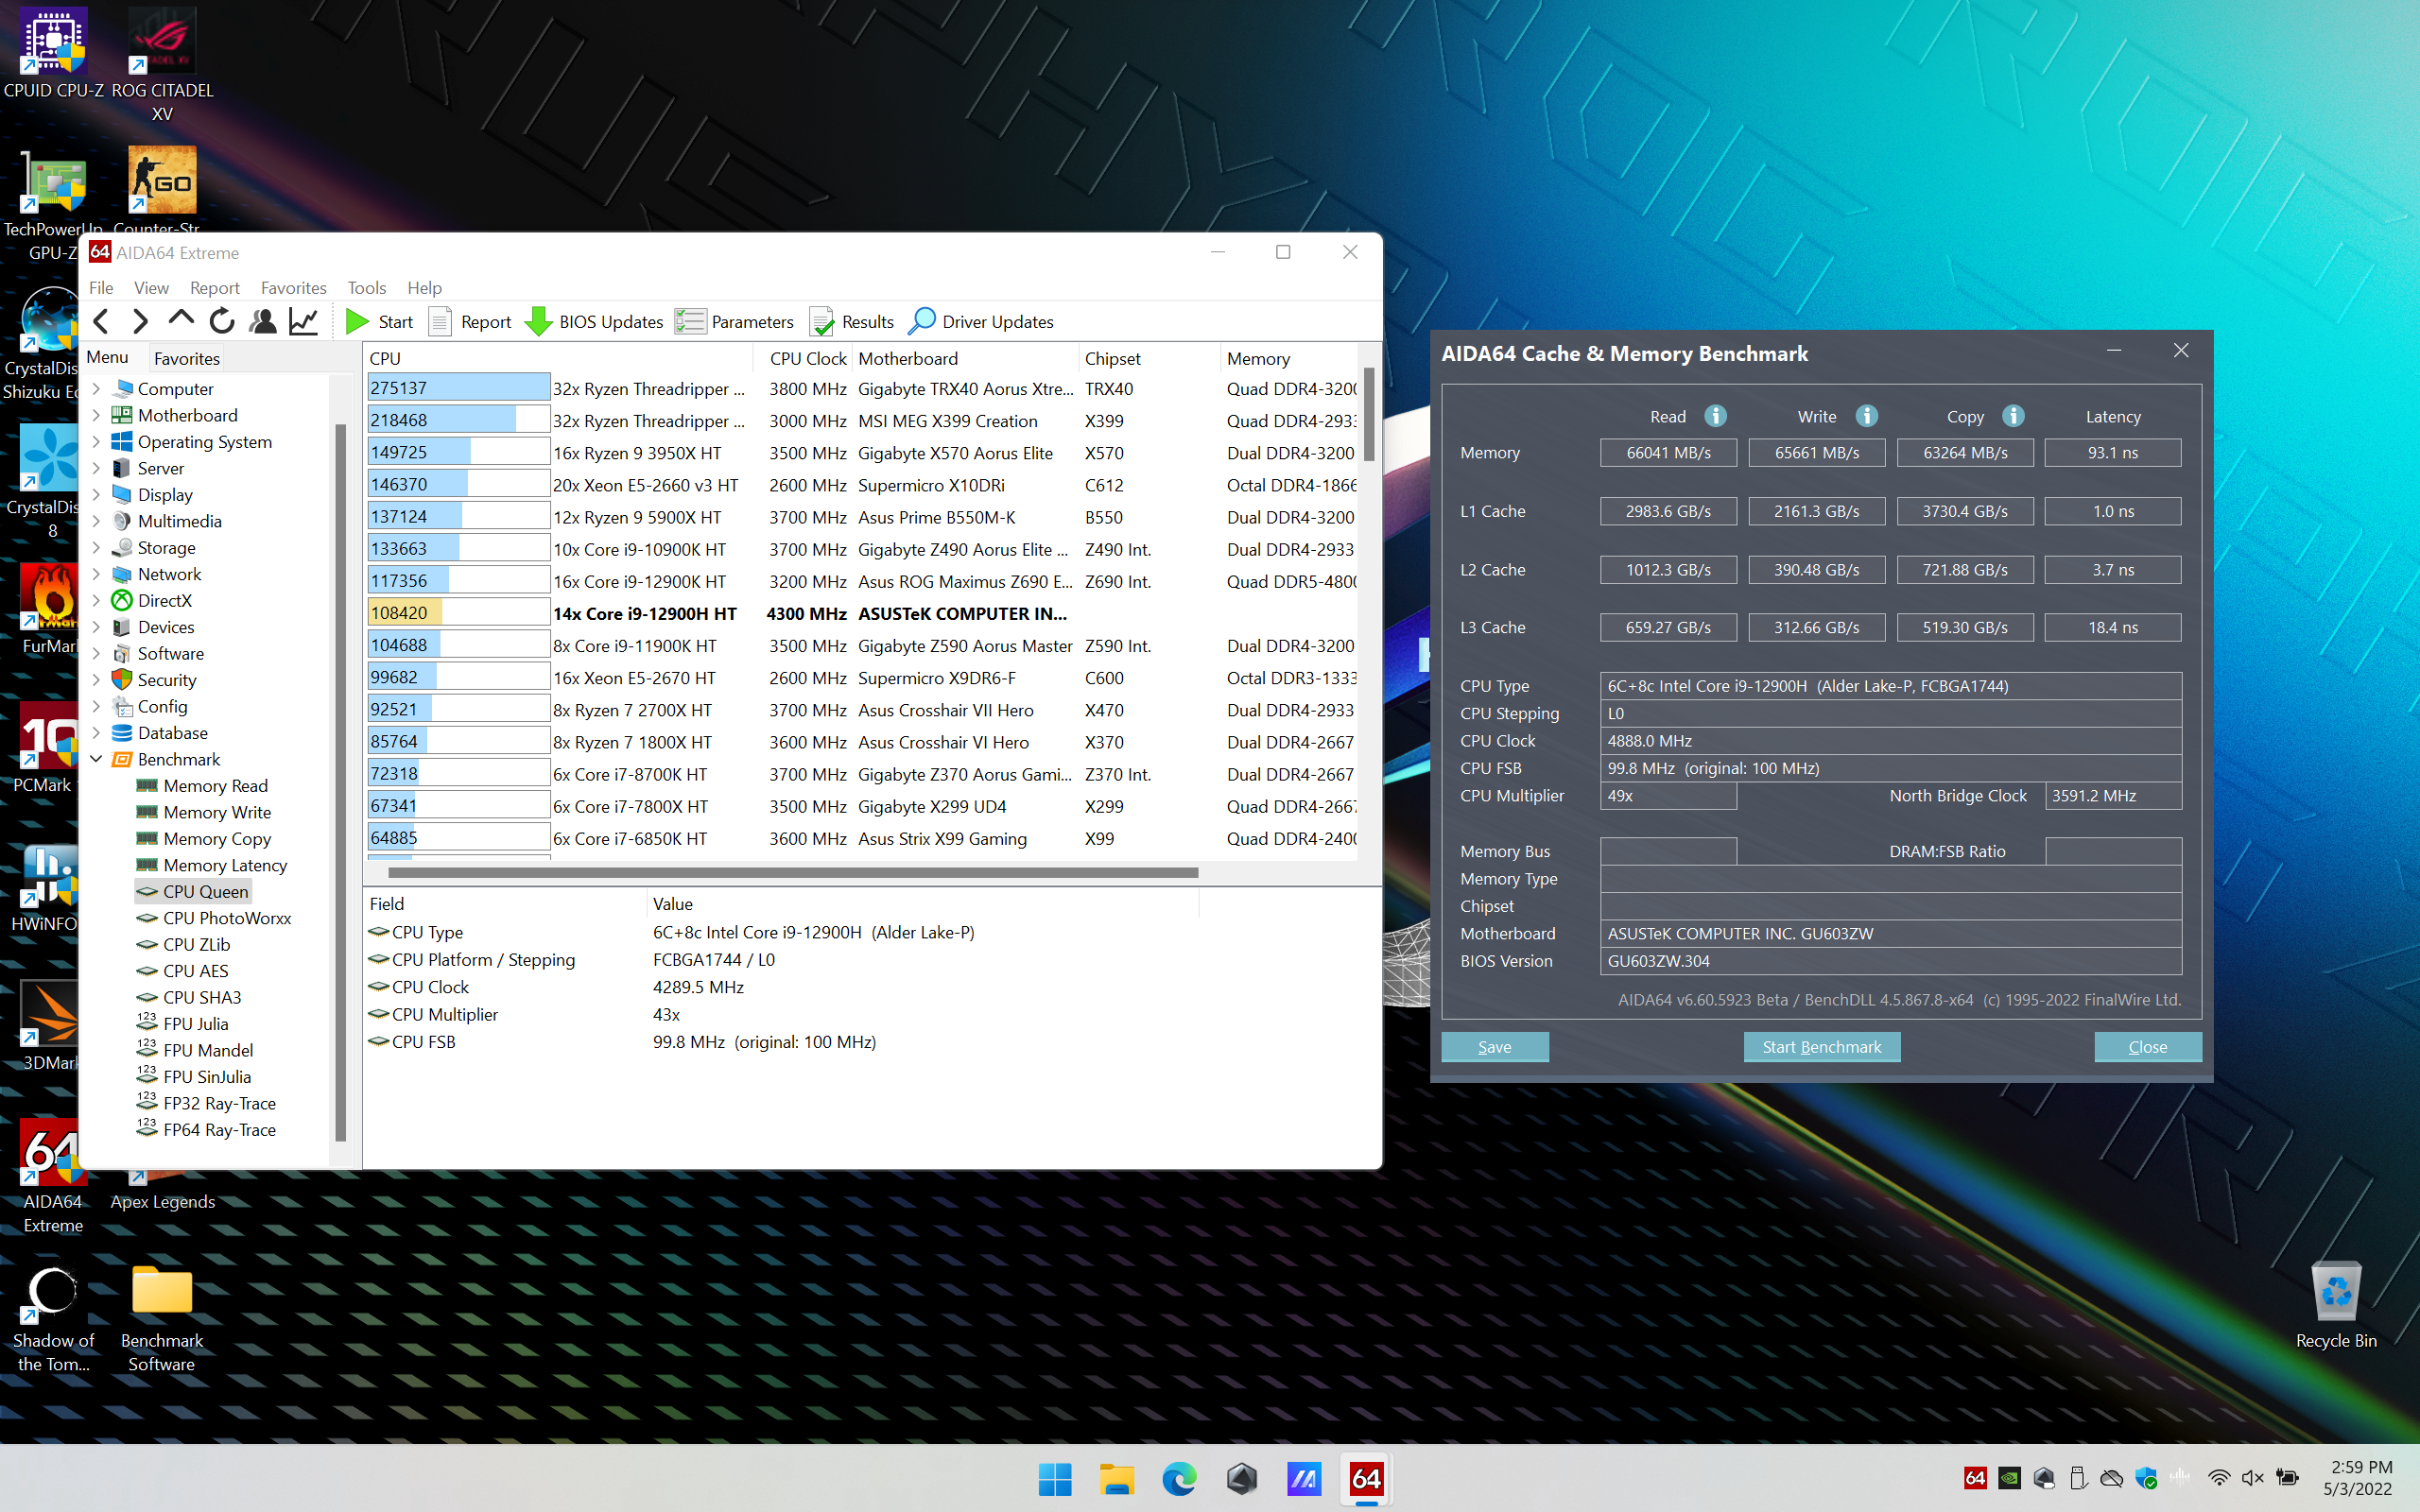The width and height of the screenshot is (2420, 1512).
Task: Open Parameters from toolbar
Action: (735, 321)
